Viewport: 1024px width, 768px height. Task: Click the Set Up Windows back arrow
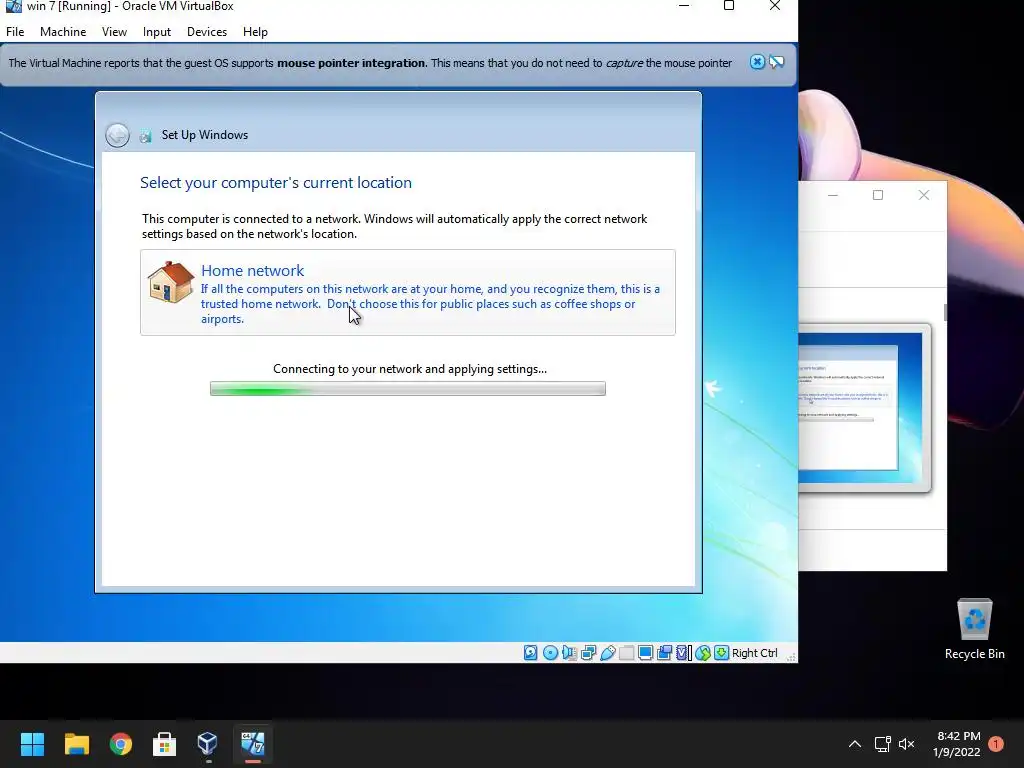118,135
